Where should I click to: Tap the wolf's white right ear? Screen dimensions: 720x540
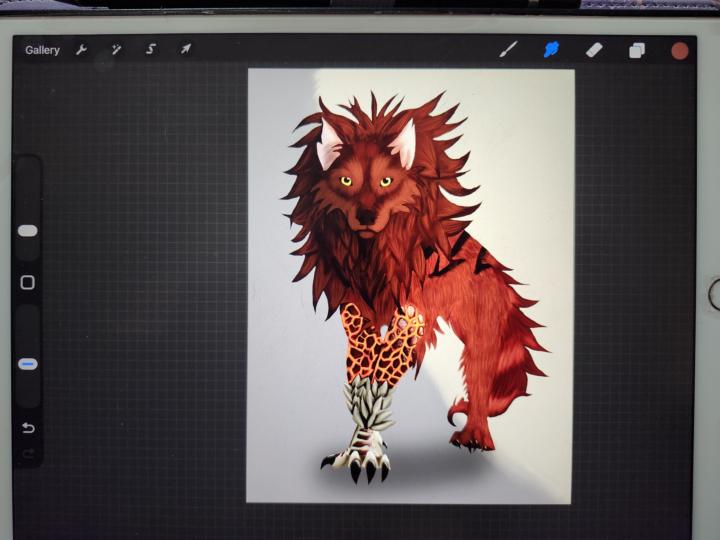click(x=404, y=147)
